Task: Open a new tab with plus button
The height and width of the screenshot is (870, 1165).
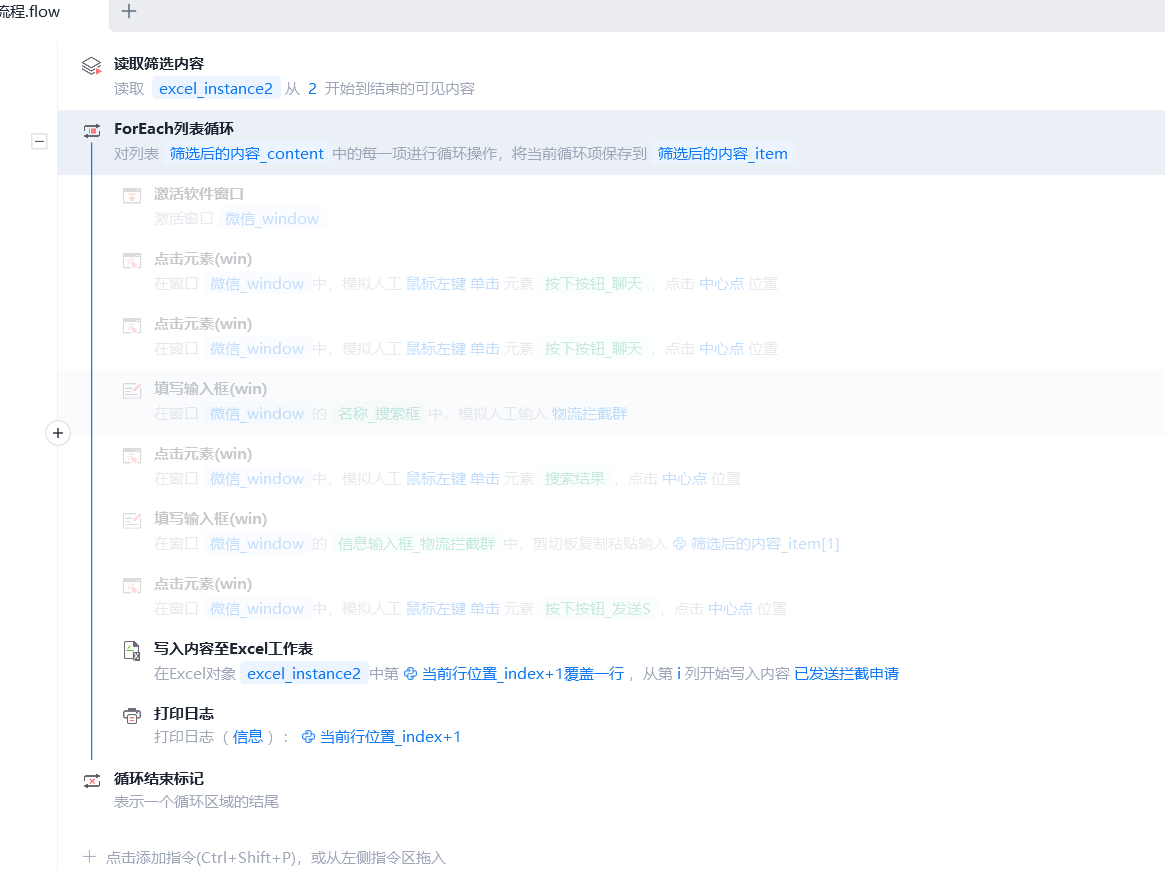Action: pyautogui.click(x=129, y=11)
